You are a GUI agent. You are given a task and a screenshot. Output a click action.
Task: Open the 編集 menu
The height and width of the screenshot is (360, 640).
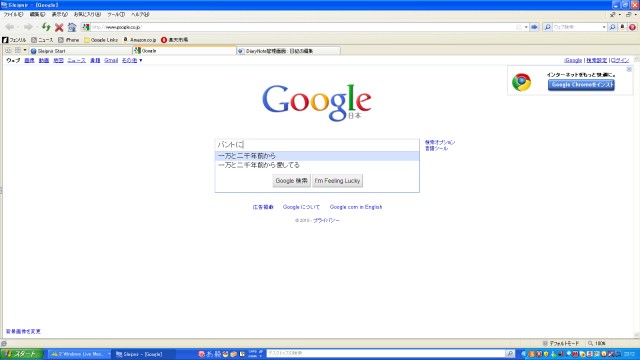(x=37, y=14)
